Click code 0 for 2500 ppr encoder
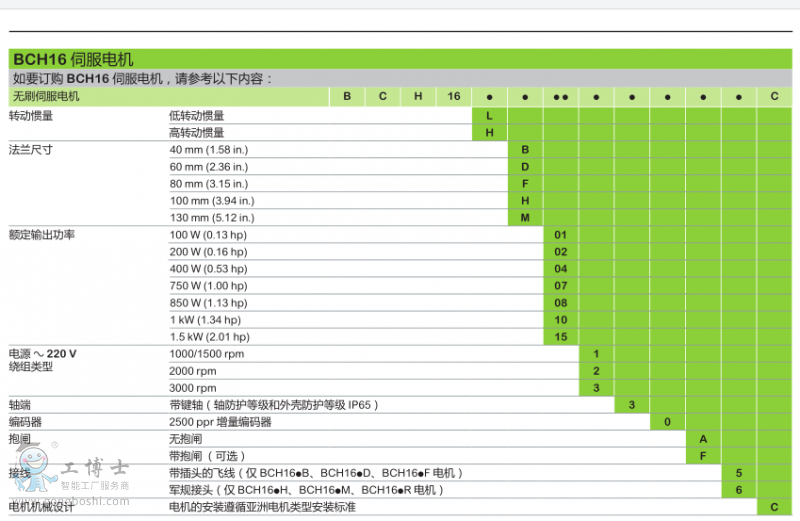Image resolution: width=800 pixels, height=521 pixels. click(x=668, y=422)
